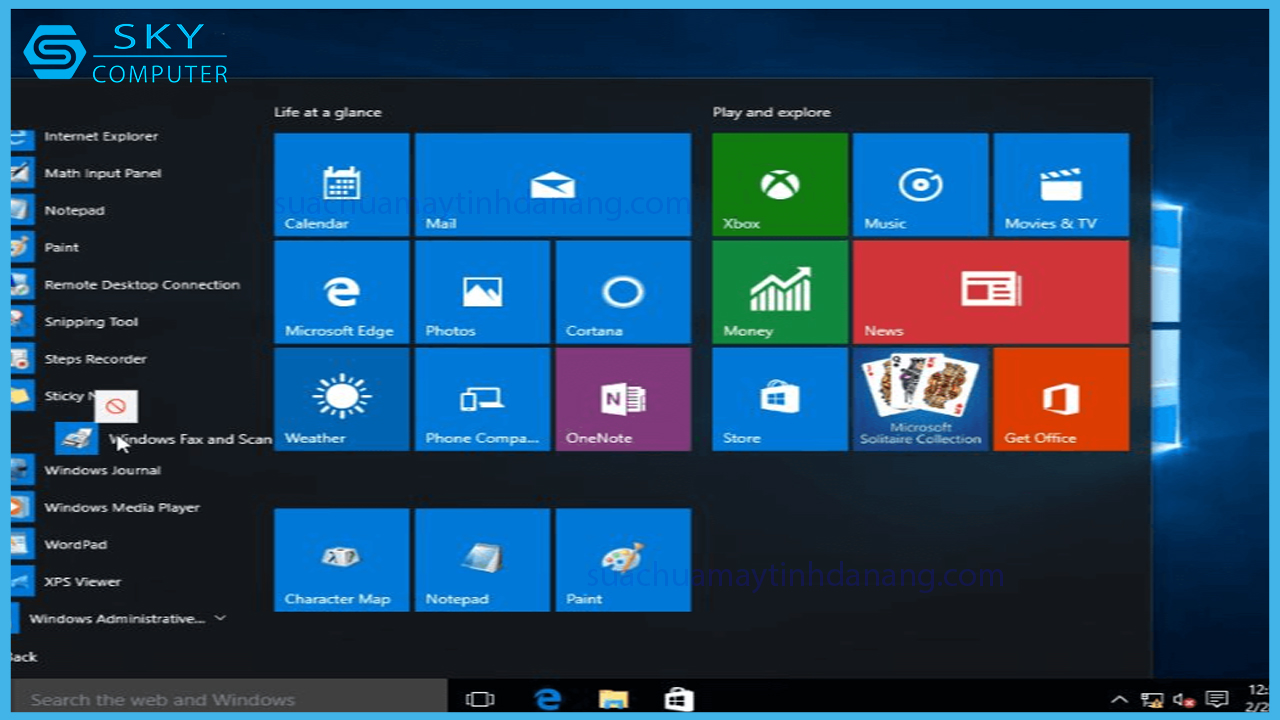Open the Weather tile
Screen dimensions: 1280x720
click(342, 399)
